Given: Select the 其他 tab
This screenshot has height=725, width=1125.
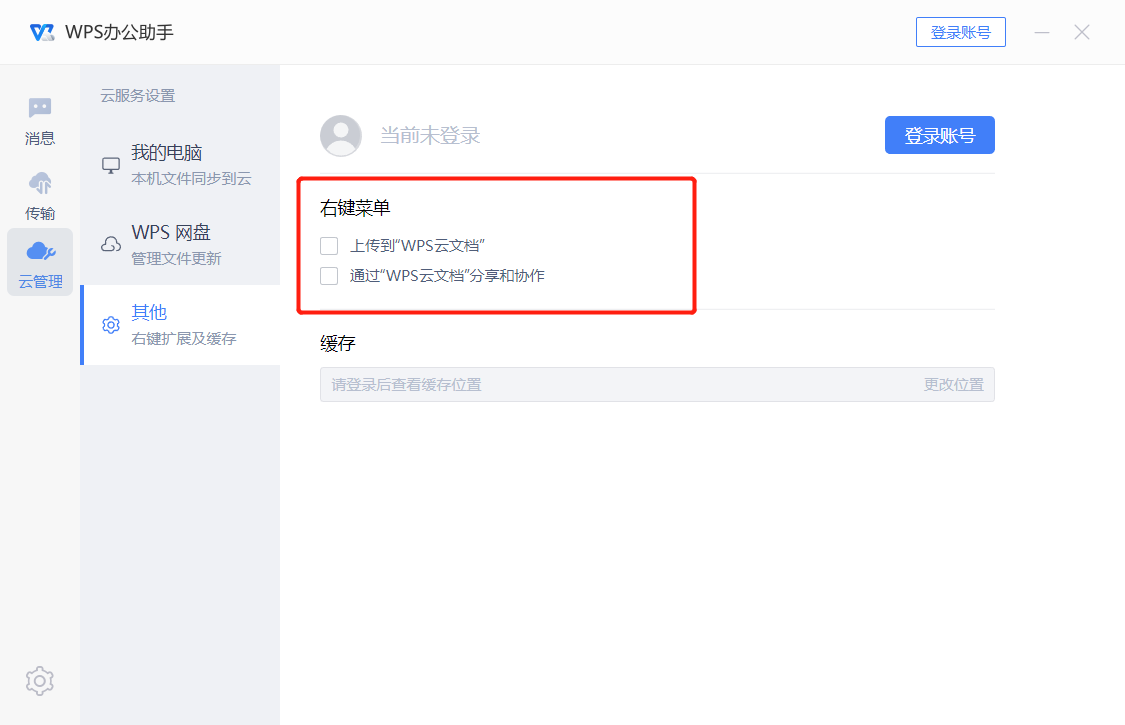Looking at the screenshot, I should pyautogui.click(x=180, y=325).
